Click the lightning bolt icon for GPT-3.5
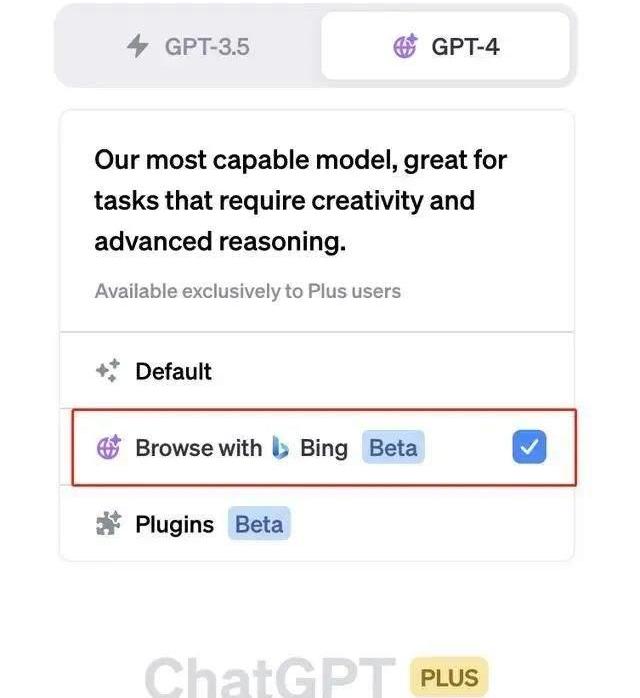This screenshot has width=640, height=698. 138,46
